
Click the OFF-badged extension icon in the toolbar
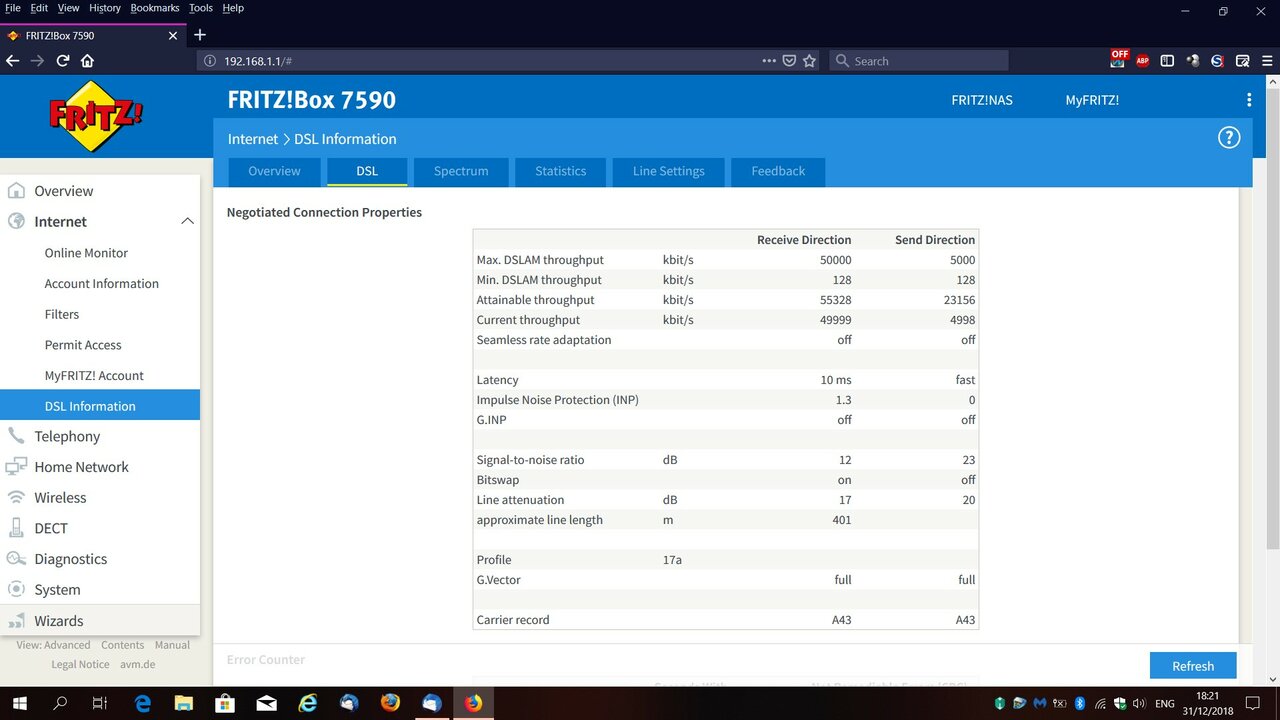[1118, 59]
